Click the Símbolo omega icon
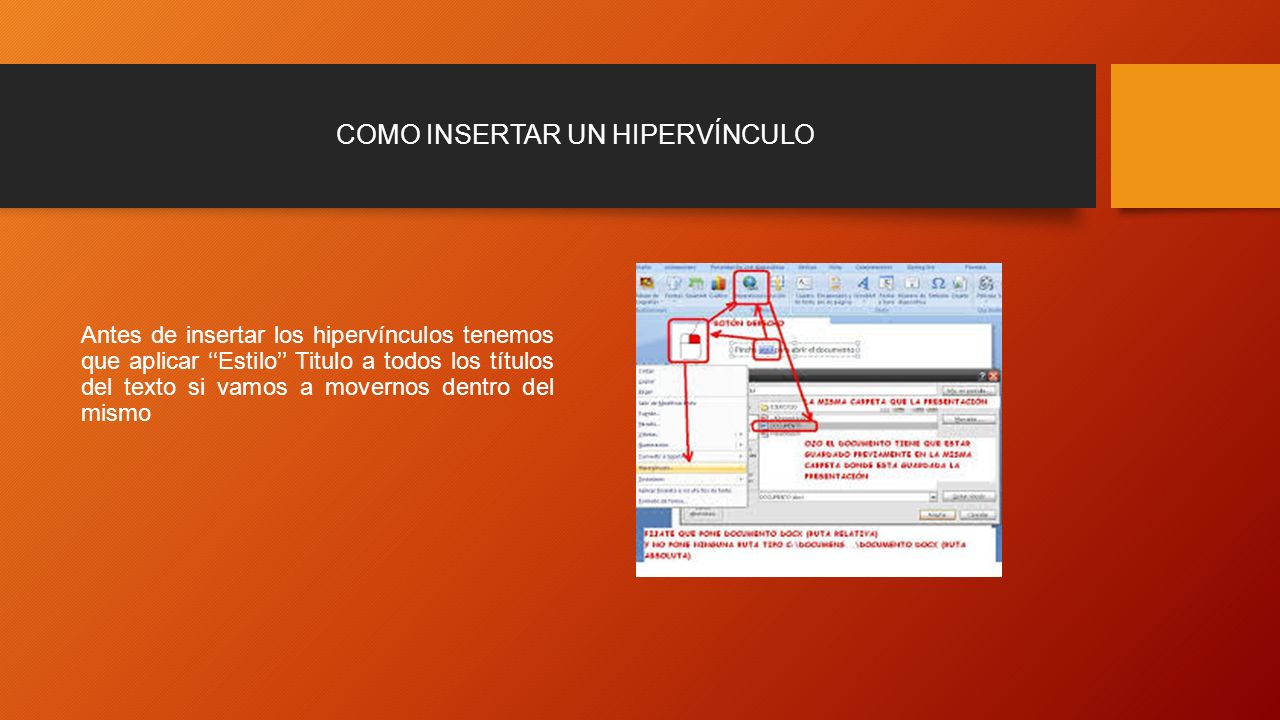The height and width of the screenshot is (720, 1280). click(x=938, y=283)
